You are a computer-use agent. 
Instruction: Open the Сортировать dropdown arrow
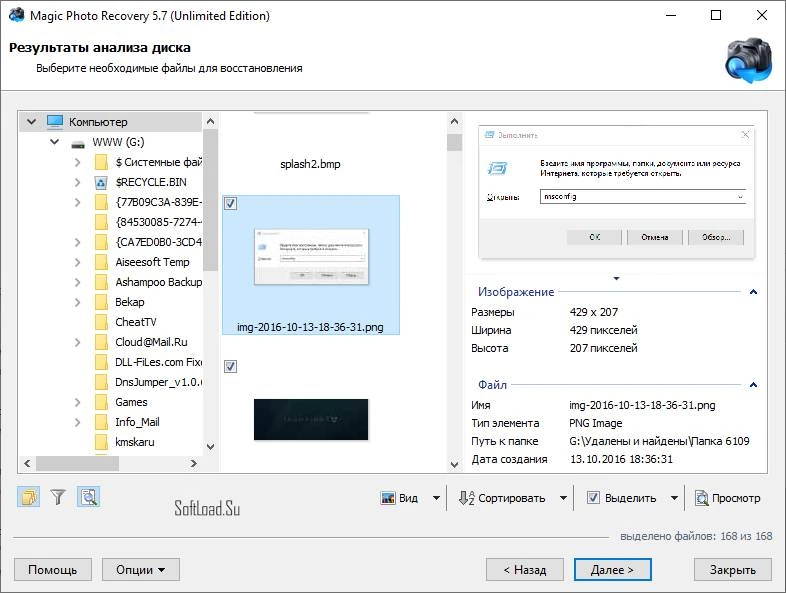pyautogui.click(x=563, y=498)
